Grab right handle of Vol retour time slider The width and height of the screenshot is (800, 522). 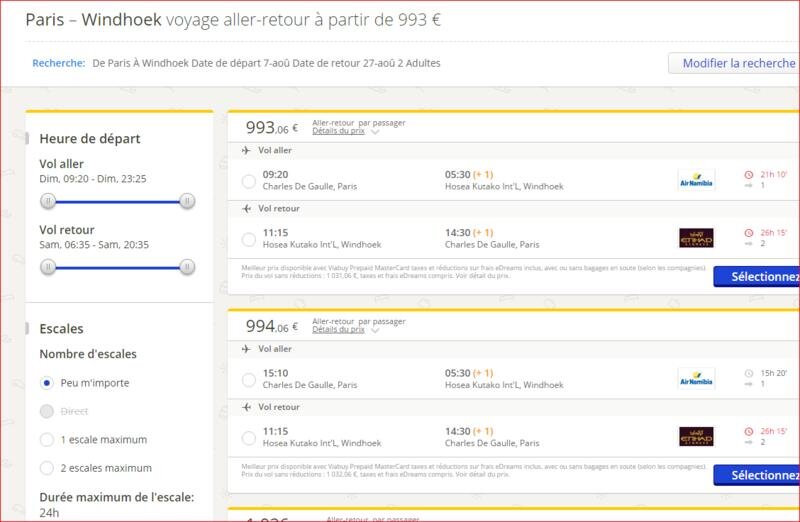coord(187,267)
